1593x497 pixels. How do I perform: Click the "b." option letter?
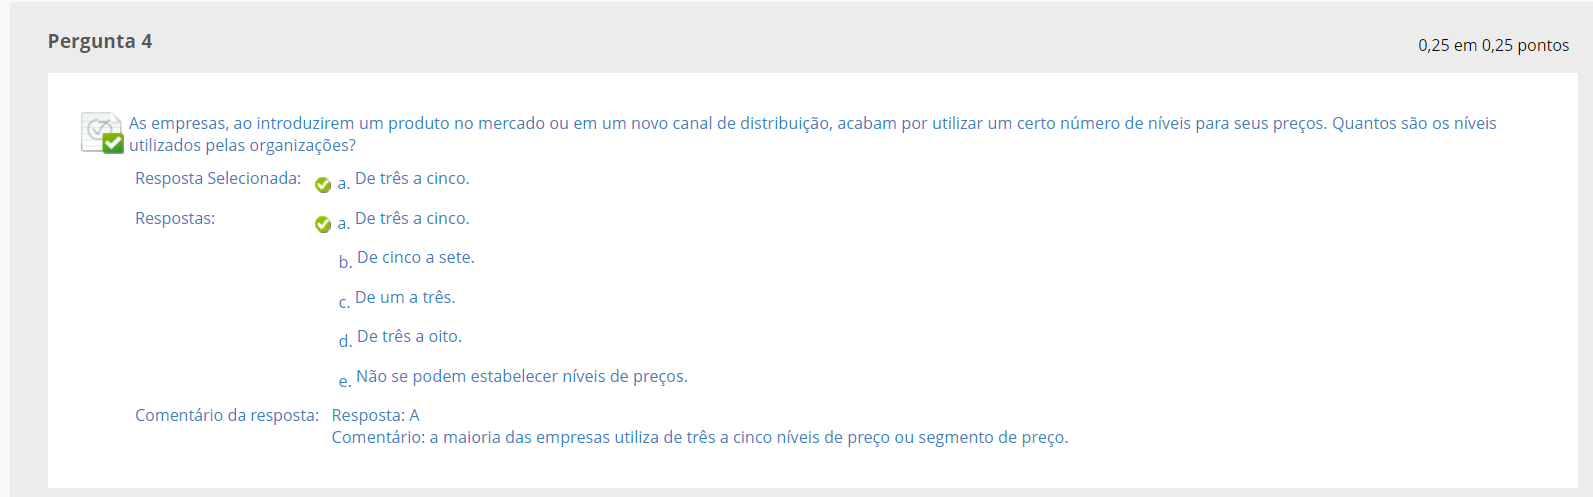point(345,262)
